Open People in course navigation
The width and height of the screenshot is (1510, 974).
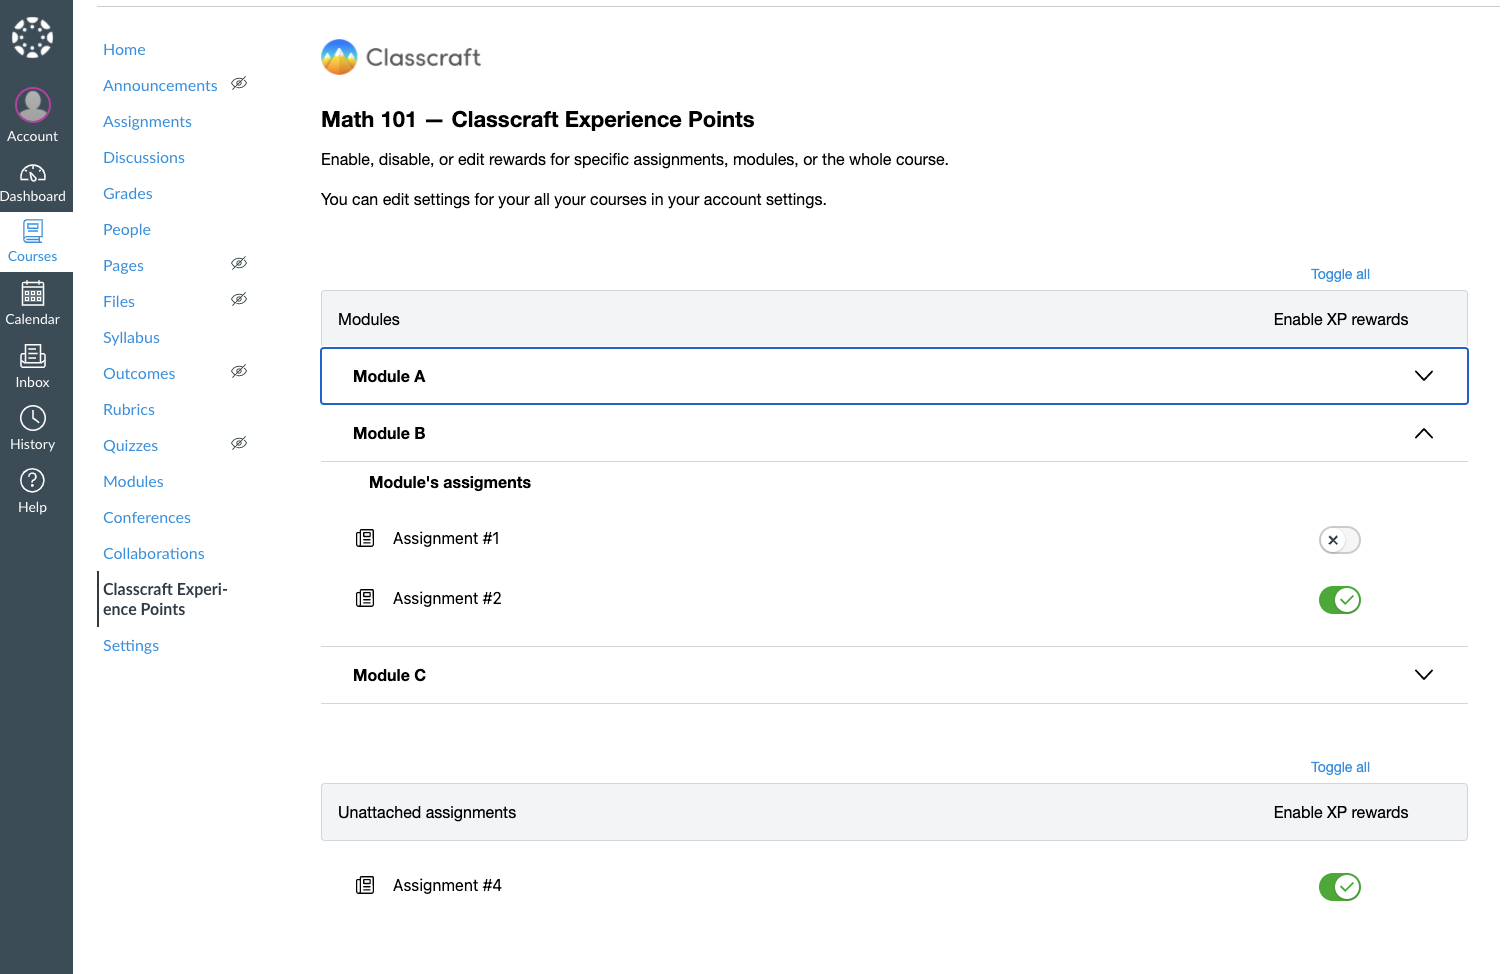[127, 229]
